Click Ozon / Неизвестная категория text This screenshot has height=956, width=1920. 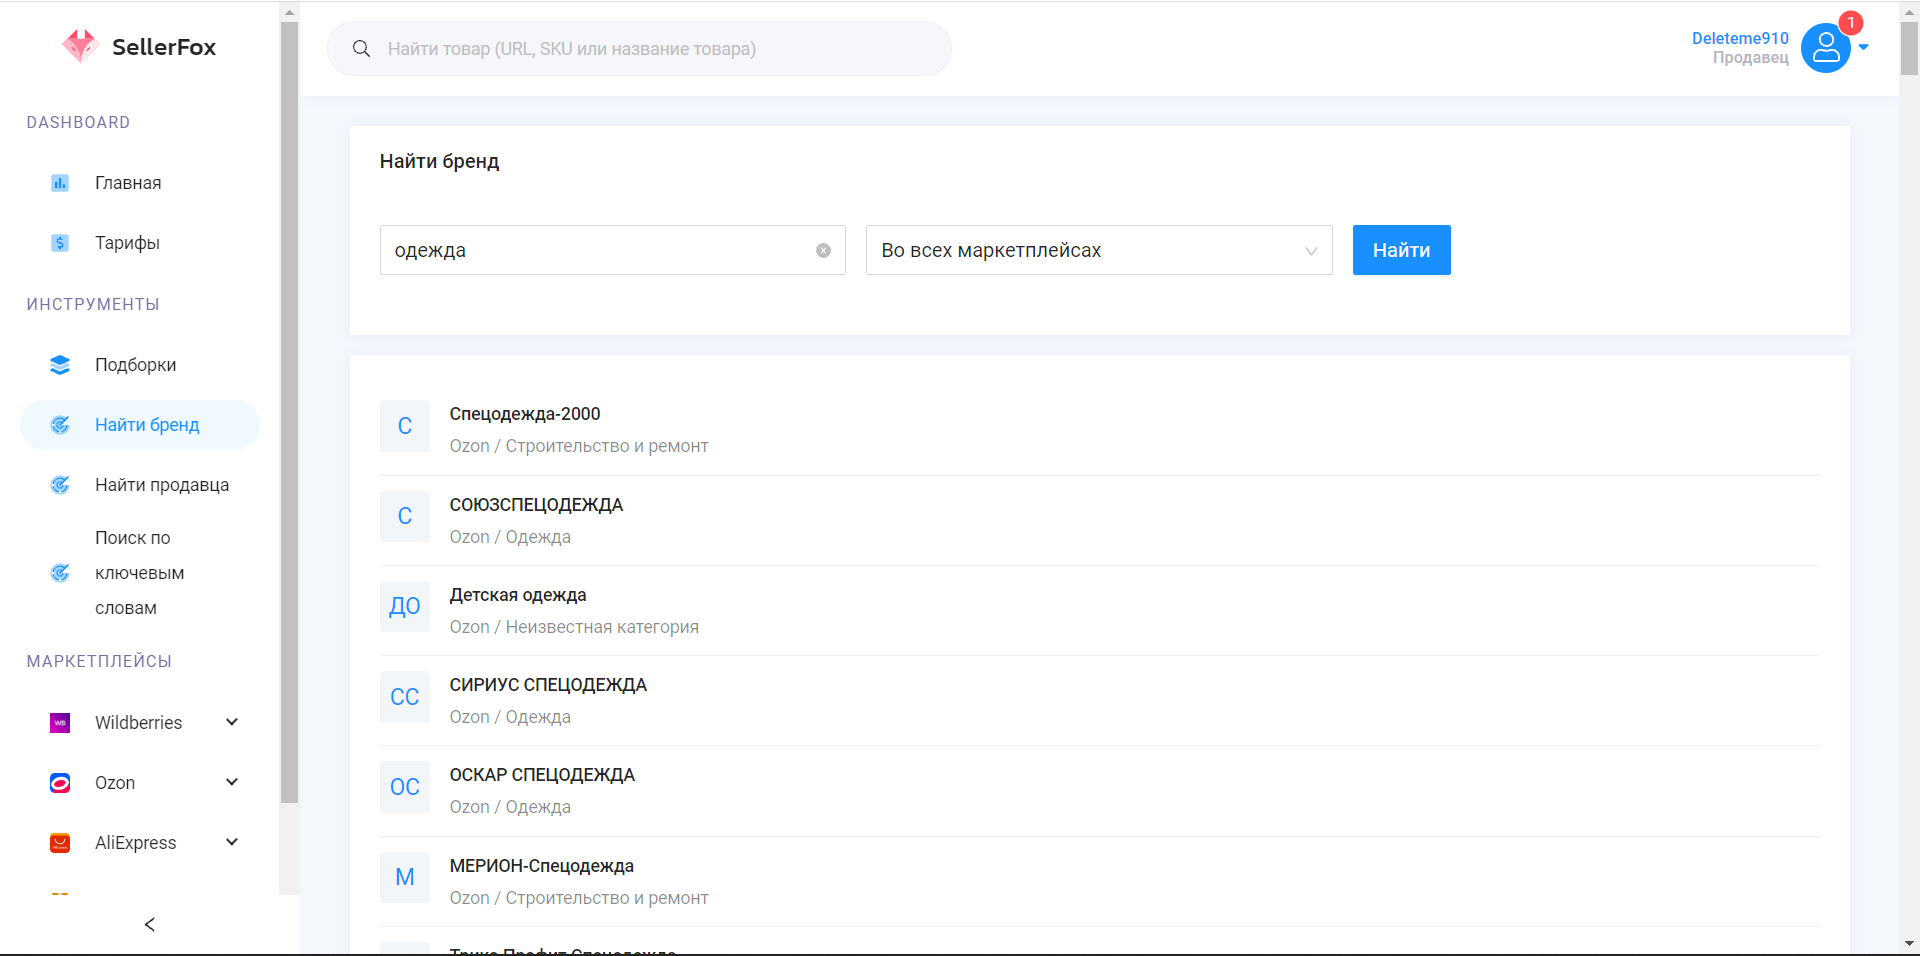click(x=574, y=627)
